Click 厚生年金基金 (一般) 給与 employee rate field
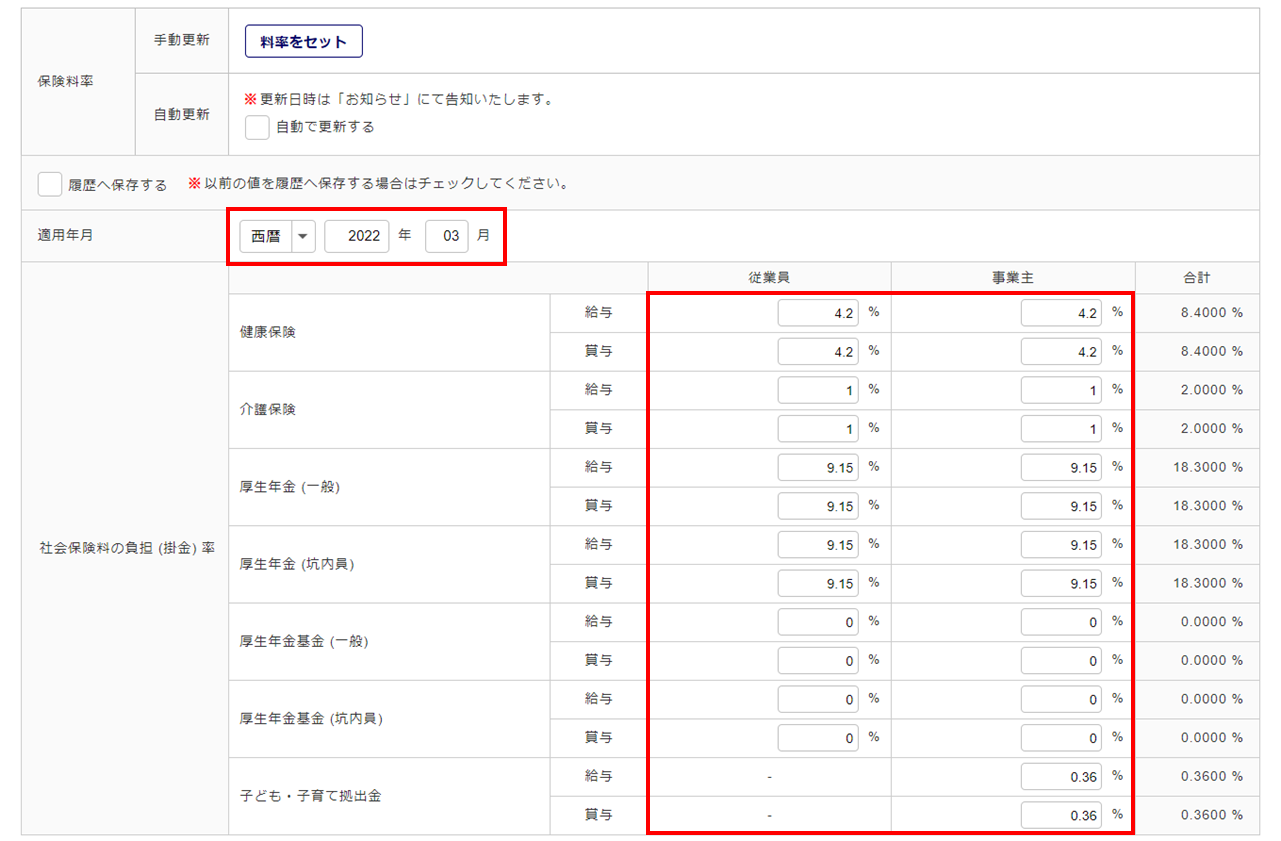 (x=818, y=622)
